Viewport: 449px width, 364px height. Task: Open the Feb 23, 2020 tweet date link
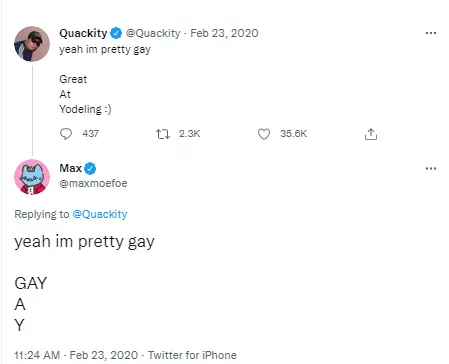click(224, 33)
